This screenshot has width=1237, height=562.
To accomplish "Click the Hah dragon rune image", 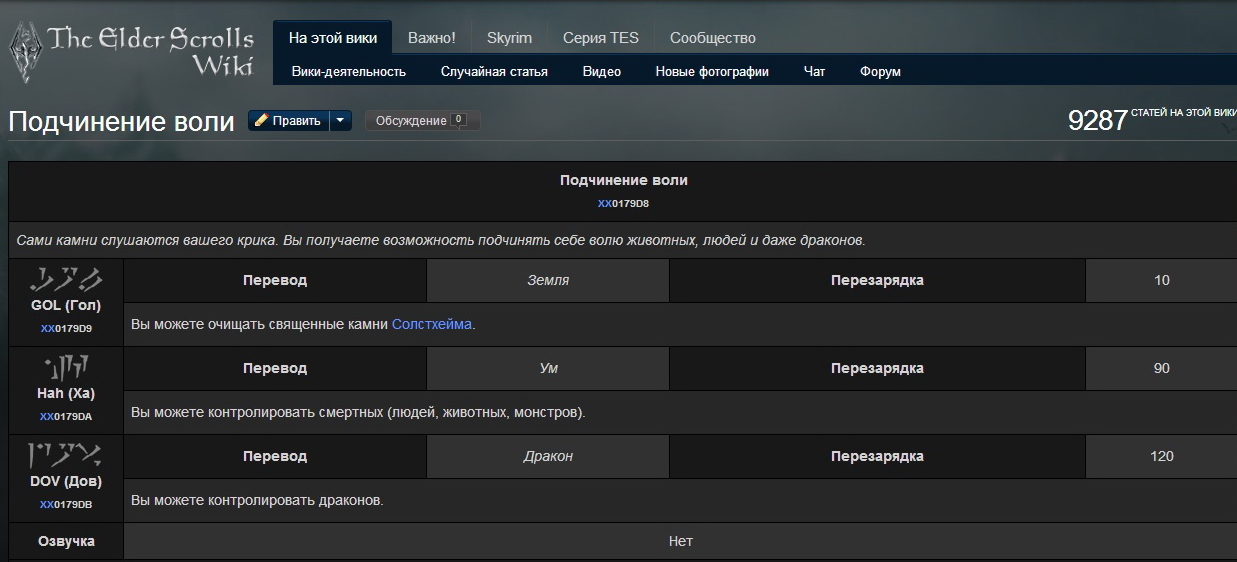I will 66,368.
